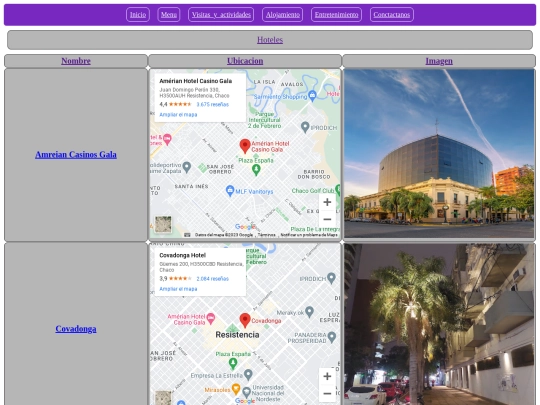The height and width of the screenshot is (405, 540).
Task: Open the 3.675 reseñas reviews link
Action: 212,104
